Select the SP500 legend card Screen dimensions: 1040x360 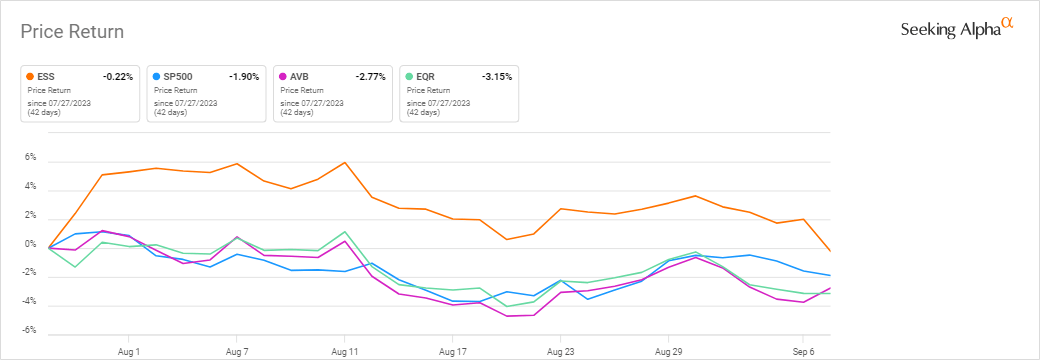(206, 93)
